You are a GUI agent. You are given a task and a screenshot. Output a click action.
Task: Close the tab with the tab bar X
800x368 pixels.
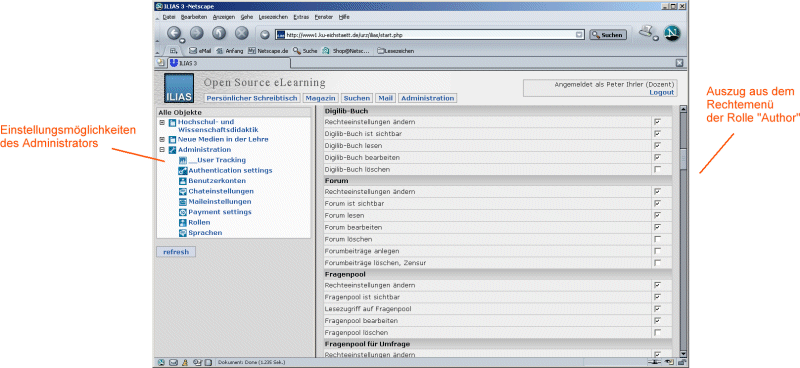679,63
